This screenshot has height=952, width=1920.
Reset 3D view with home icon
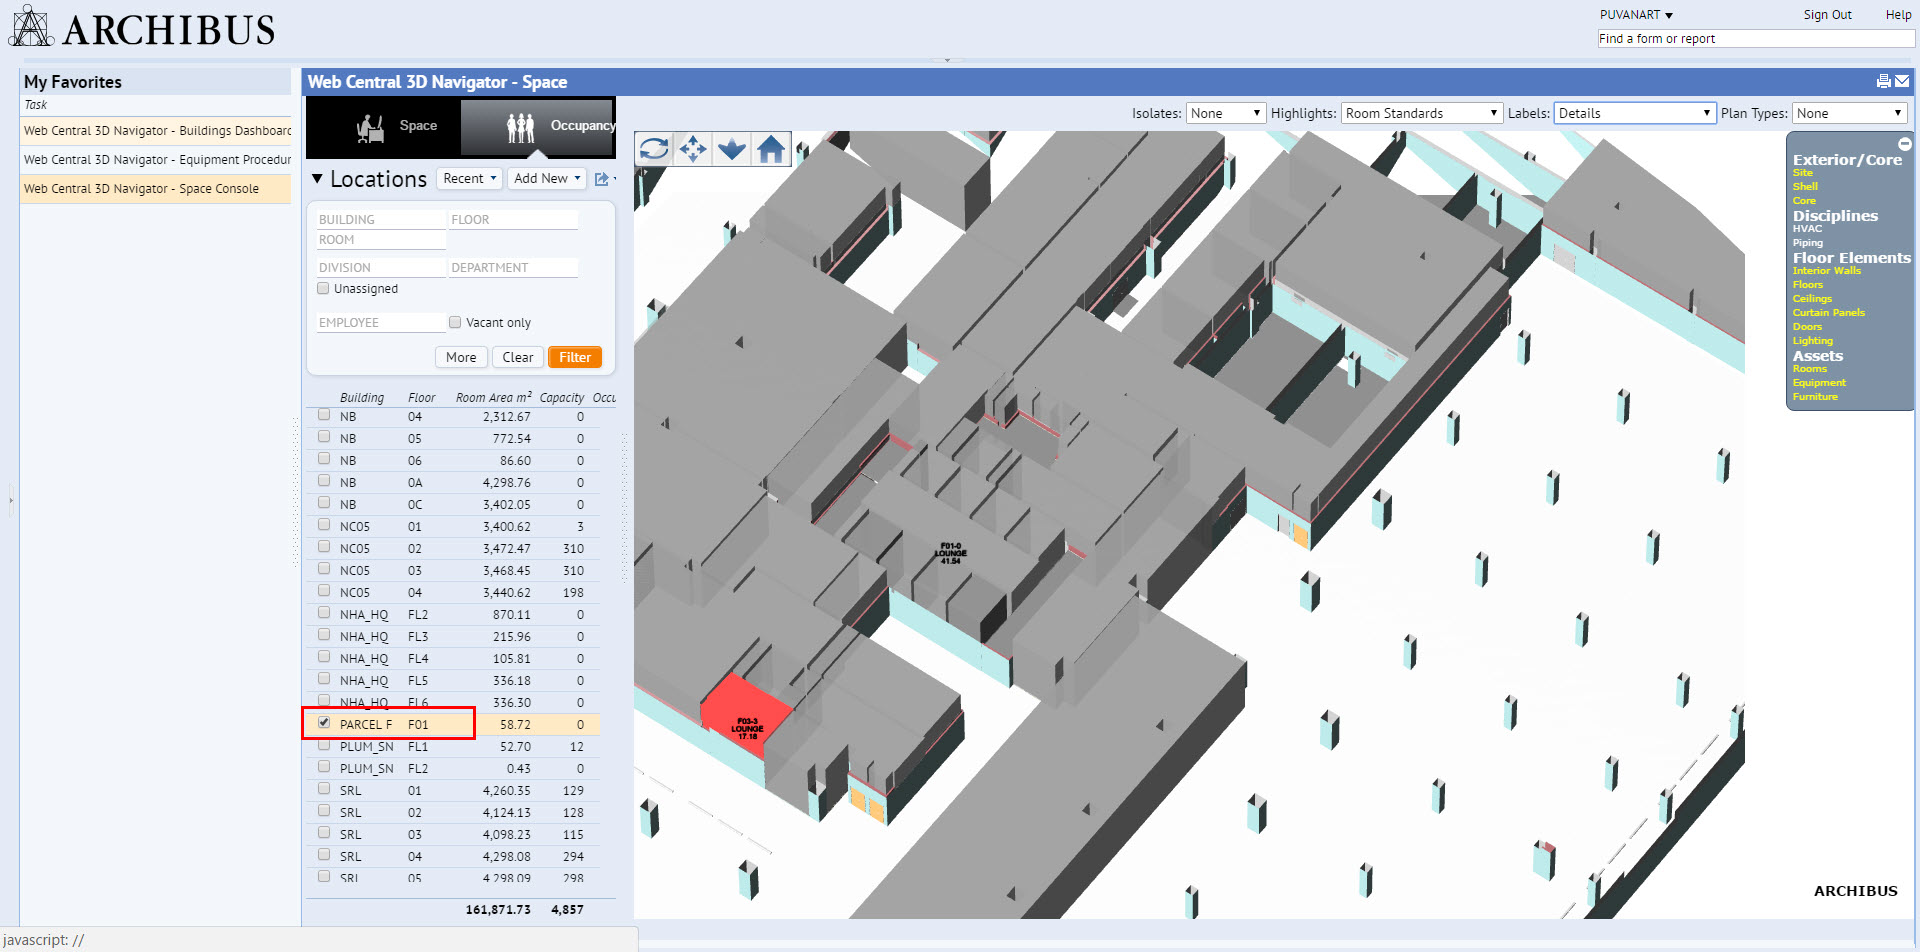coord(771,149)
